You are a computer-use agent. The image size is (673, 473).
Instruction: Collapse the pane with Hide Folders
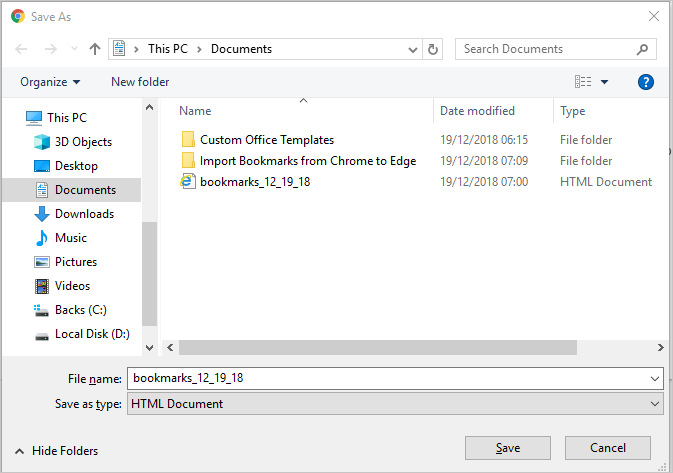click(56, 451)
